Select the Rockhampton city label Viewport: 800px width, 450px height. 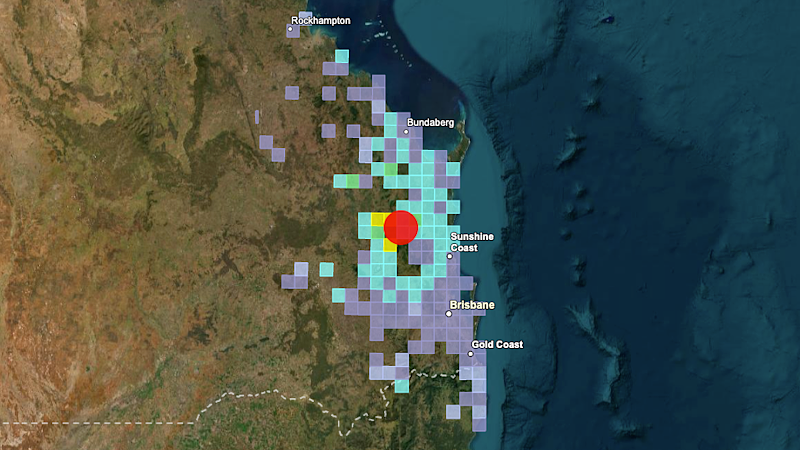[320, 20]
